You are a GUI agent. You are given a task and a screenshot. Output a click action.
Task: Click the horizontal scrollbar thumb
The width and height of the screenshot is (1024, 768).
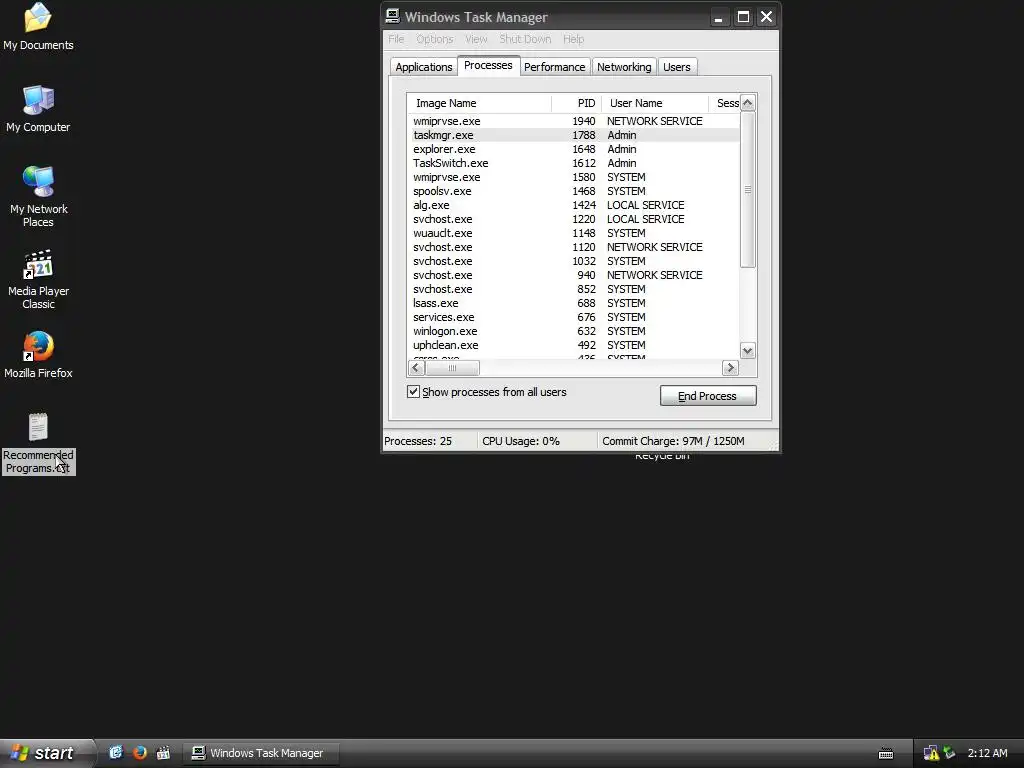(x=453, y=368)
